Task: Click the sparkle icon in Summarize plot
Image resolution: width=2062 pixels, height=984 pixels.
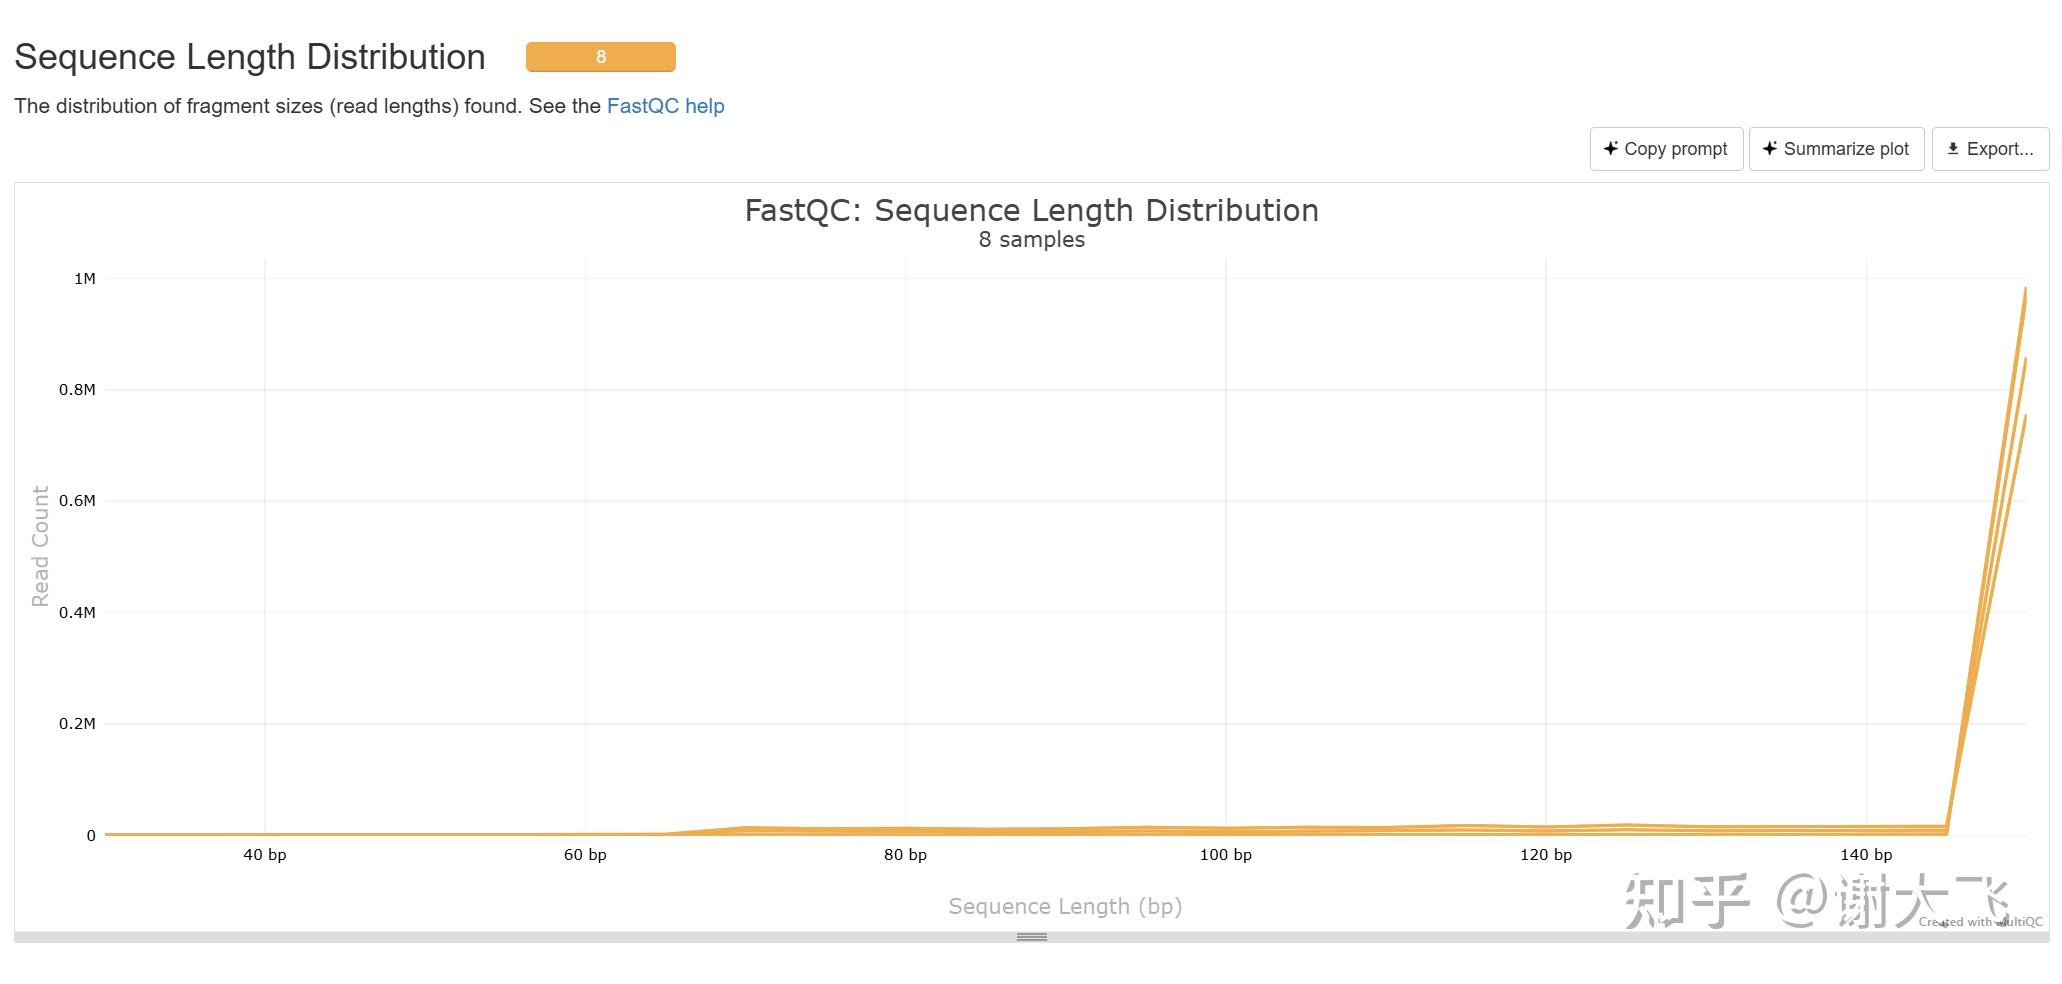Action: [x=1769, y=148]
